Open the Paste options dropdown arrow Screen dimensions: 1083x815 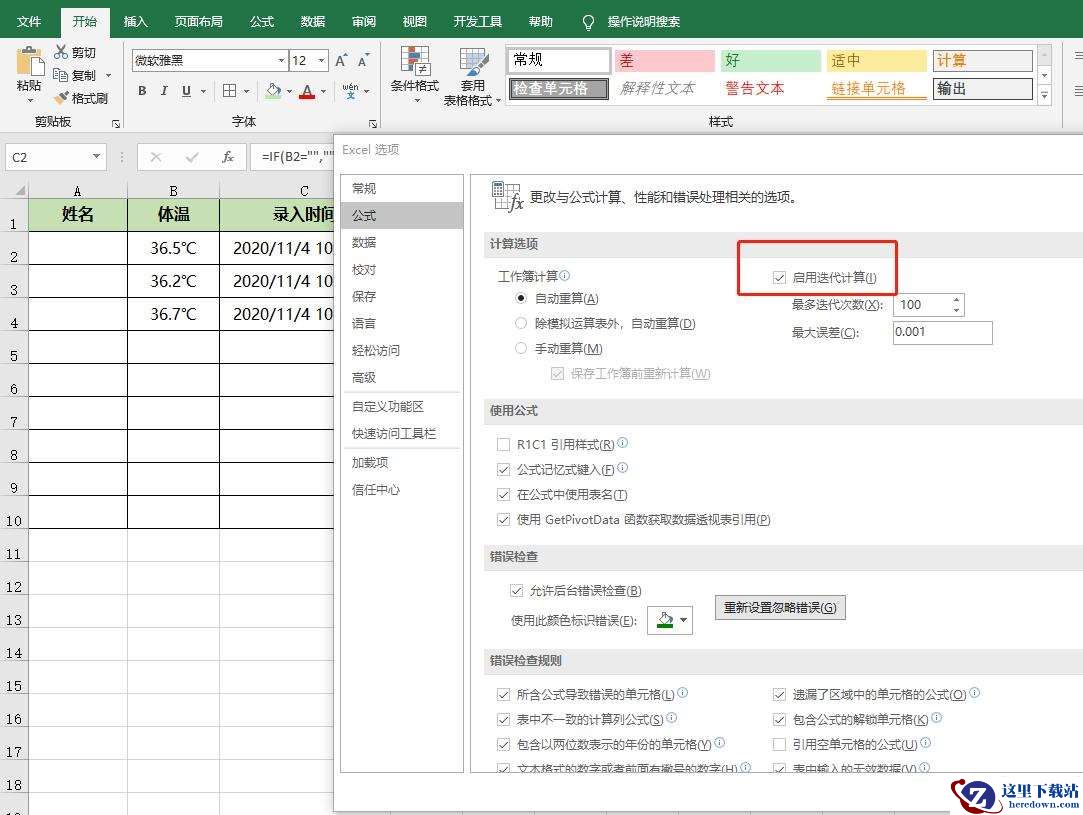[x=30, y=101]
